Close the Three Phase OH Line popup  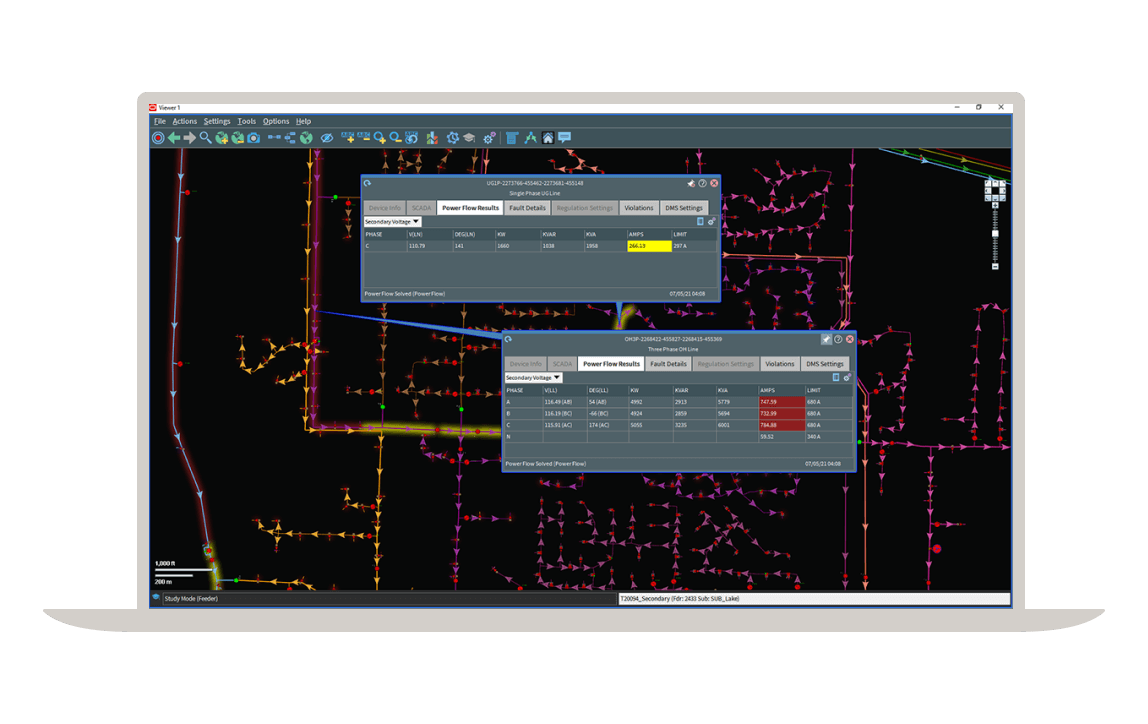[x=850, y=340]
